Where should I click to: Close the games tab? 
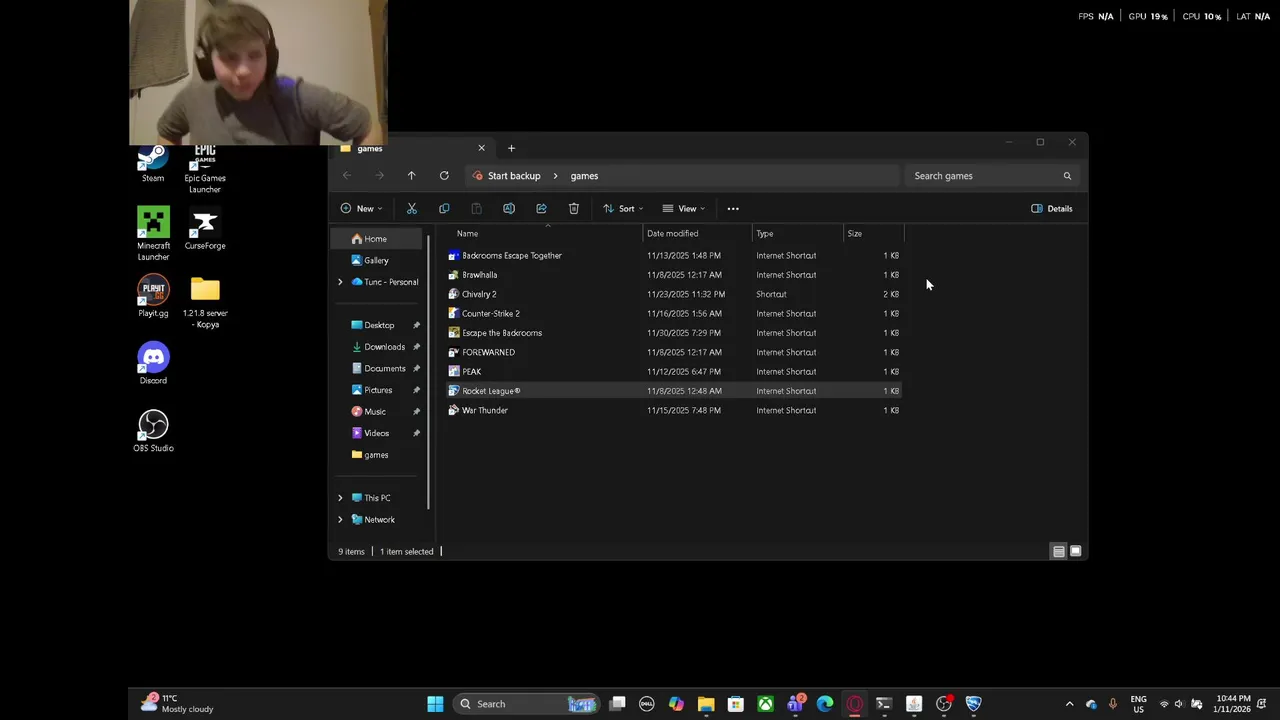(481, 148)
